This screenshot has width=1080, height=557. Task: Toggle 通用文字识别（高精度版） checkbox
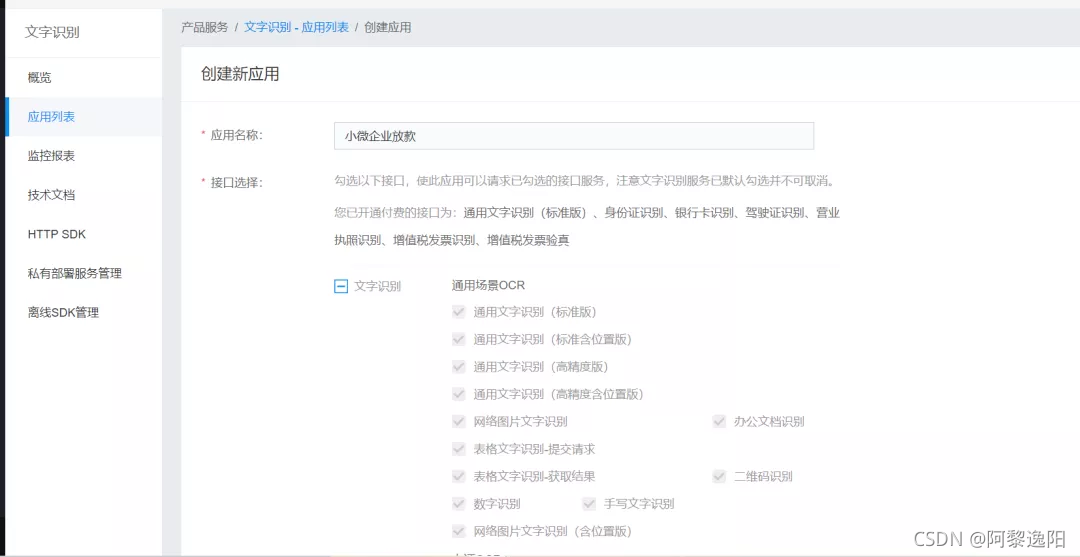pos(459,367)
